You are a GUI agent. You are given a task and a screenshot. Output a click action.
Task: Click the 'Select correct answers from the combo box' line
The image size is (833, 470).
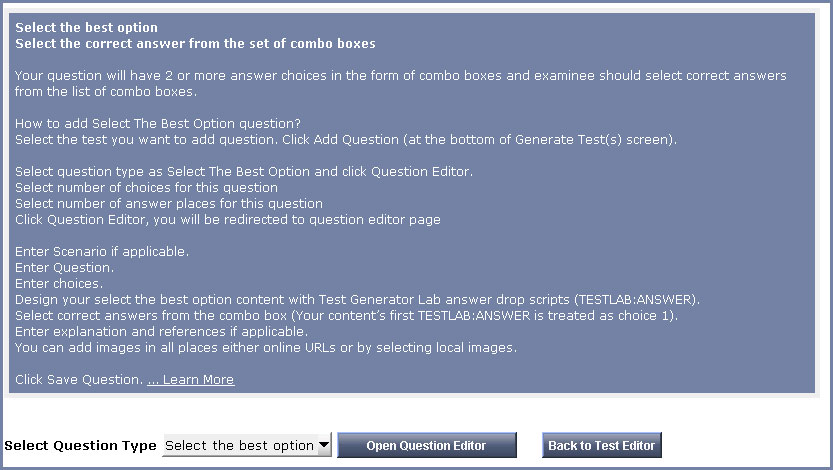tap(346, 316)
